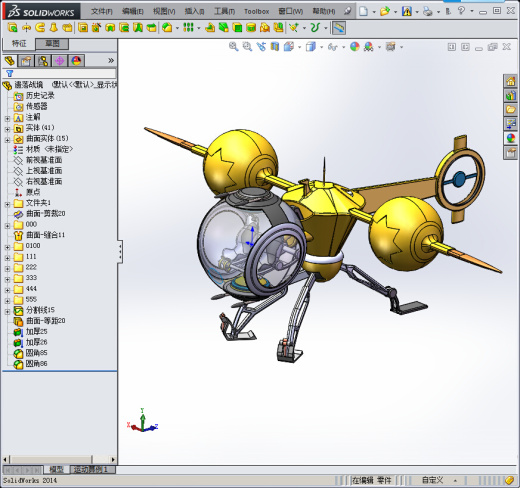Screen dimensions: 520x488
Task: Click the Apply Scene icon
Action: point(369,47)
